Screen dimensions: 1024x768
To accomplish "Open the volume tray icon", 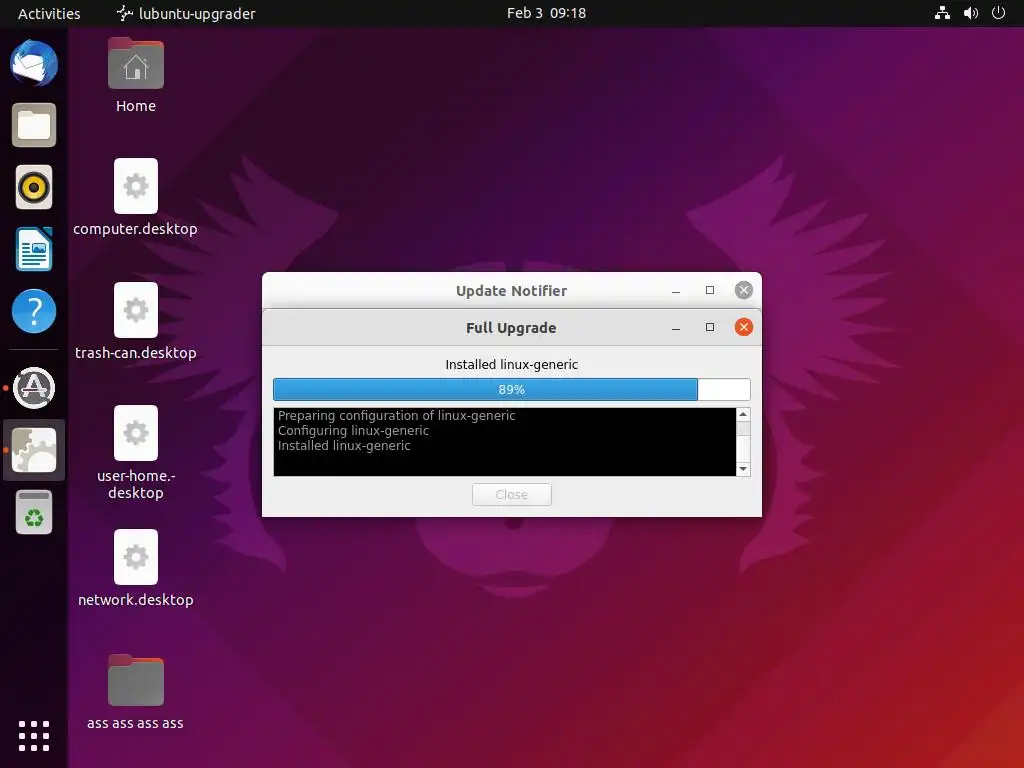I will click(971, 13).
